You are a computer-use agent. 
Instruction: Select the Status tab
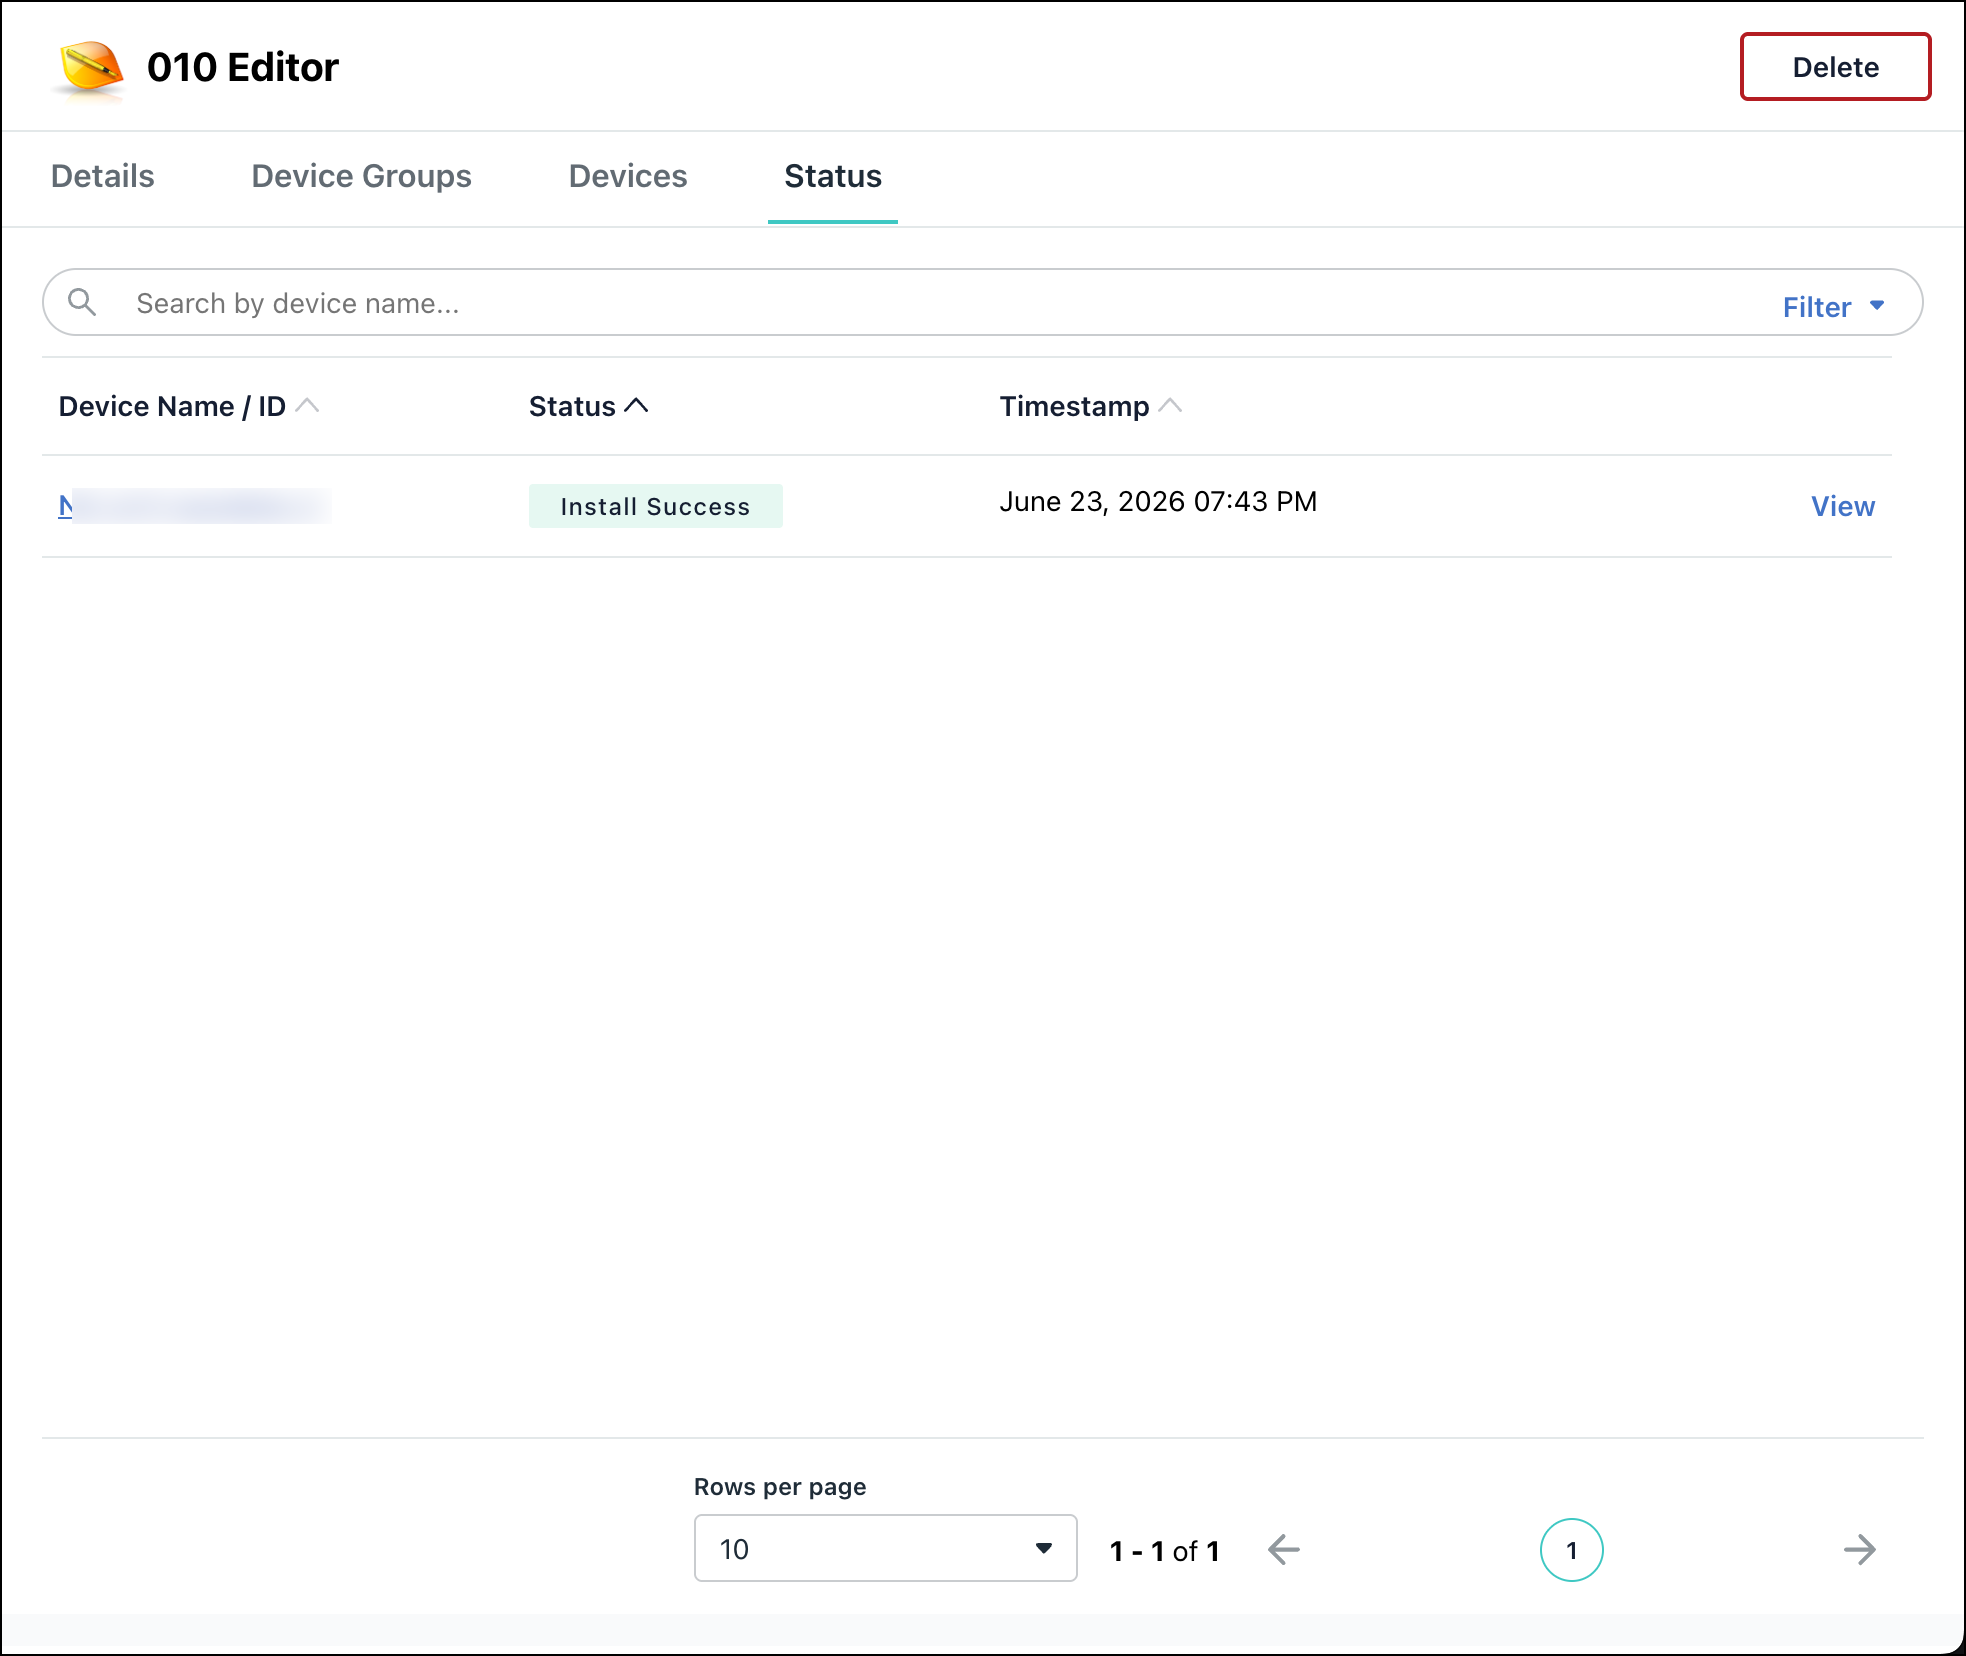click(833, 176)
